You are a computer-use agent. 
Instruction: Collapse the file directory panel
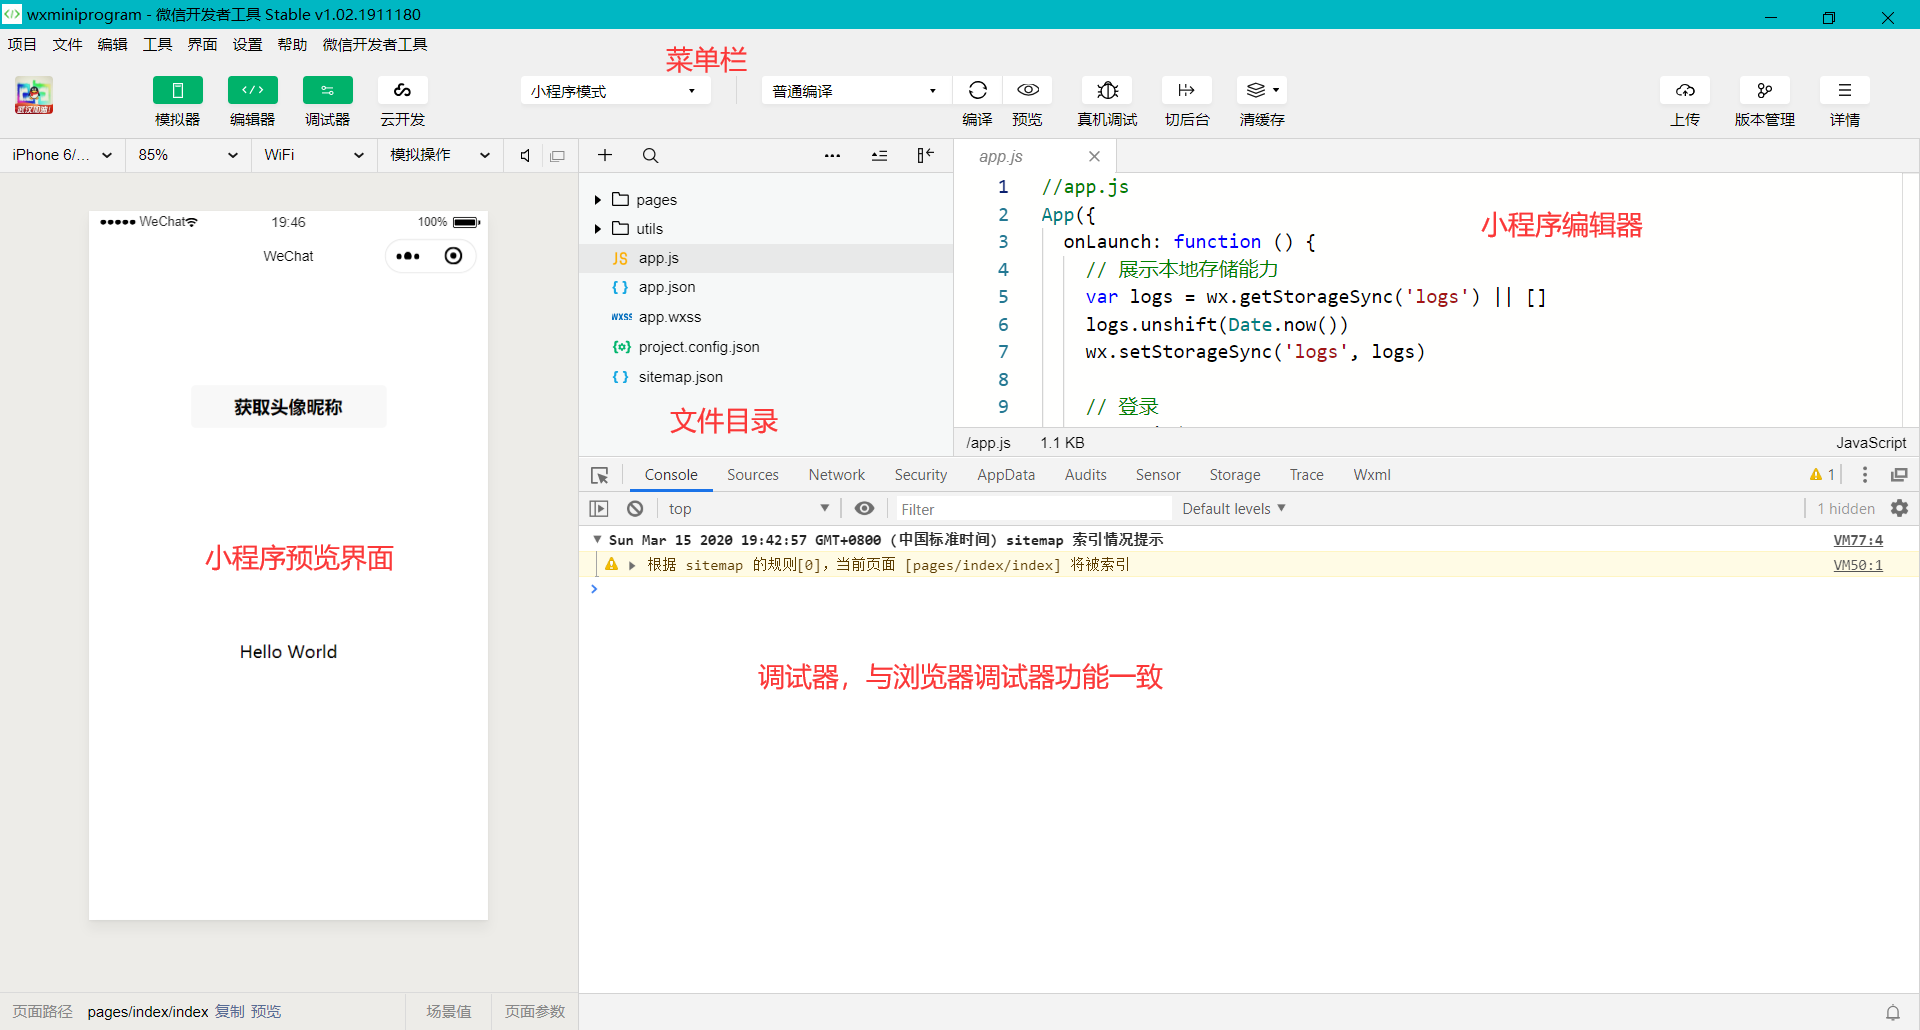[x=925, y=155]
